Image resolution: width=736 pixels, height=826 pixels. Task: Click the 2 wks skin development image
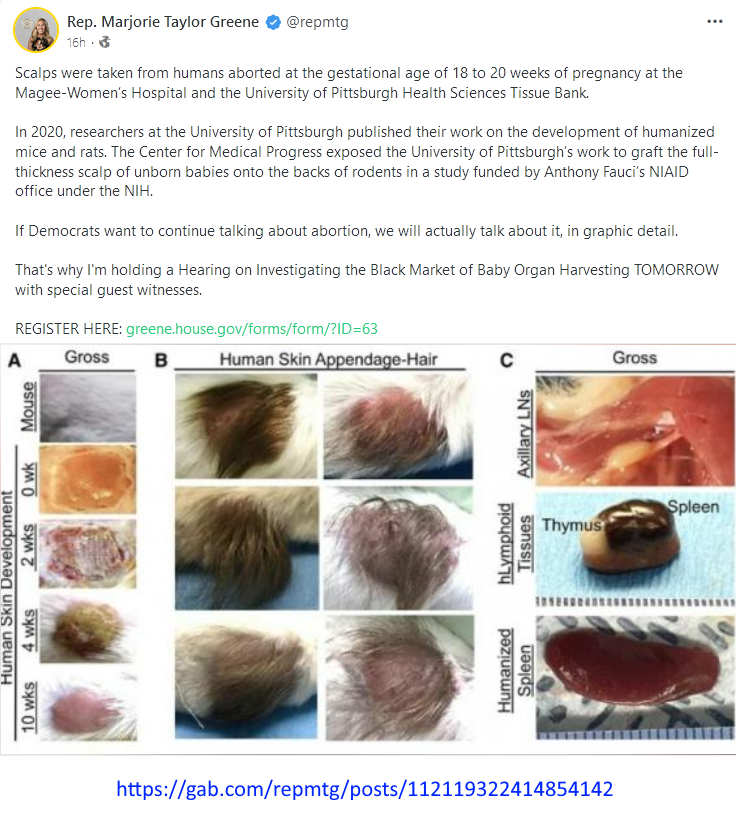[87, 554]
